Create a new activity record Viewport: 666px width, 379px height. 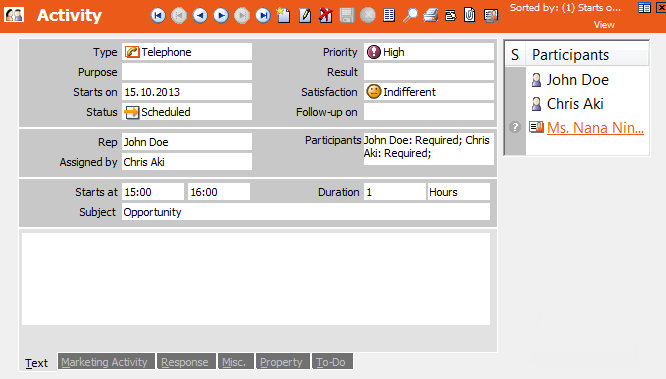point(283,15)
